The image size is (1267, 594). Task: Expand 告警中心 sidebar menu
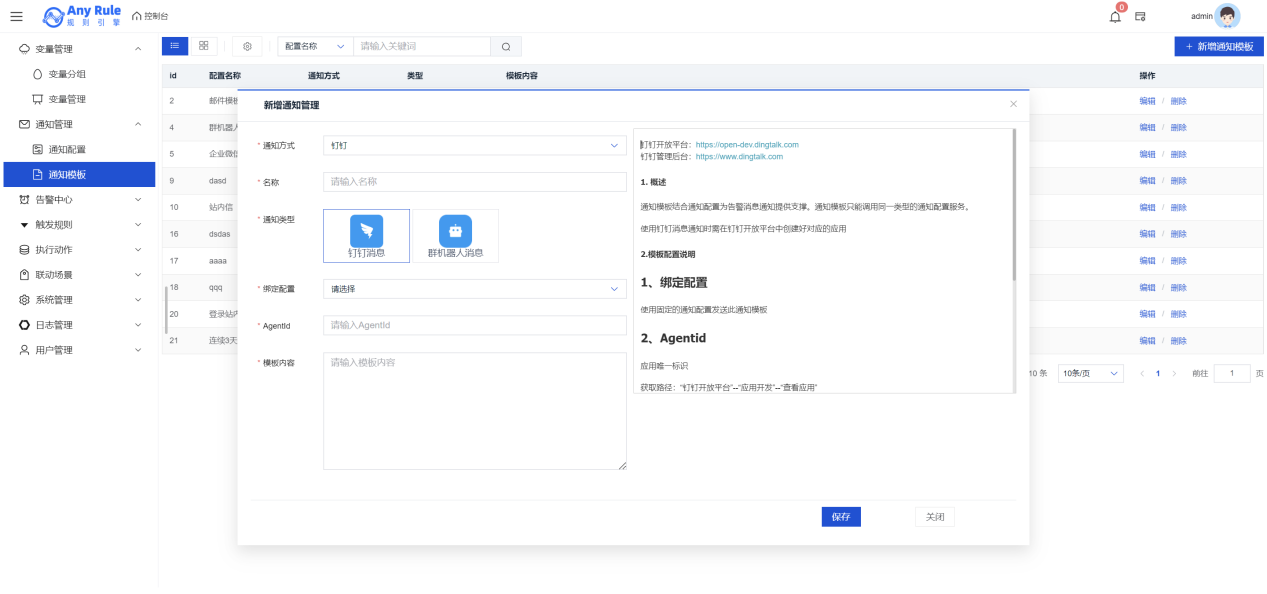78,199
